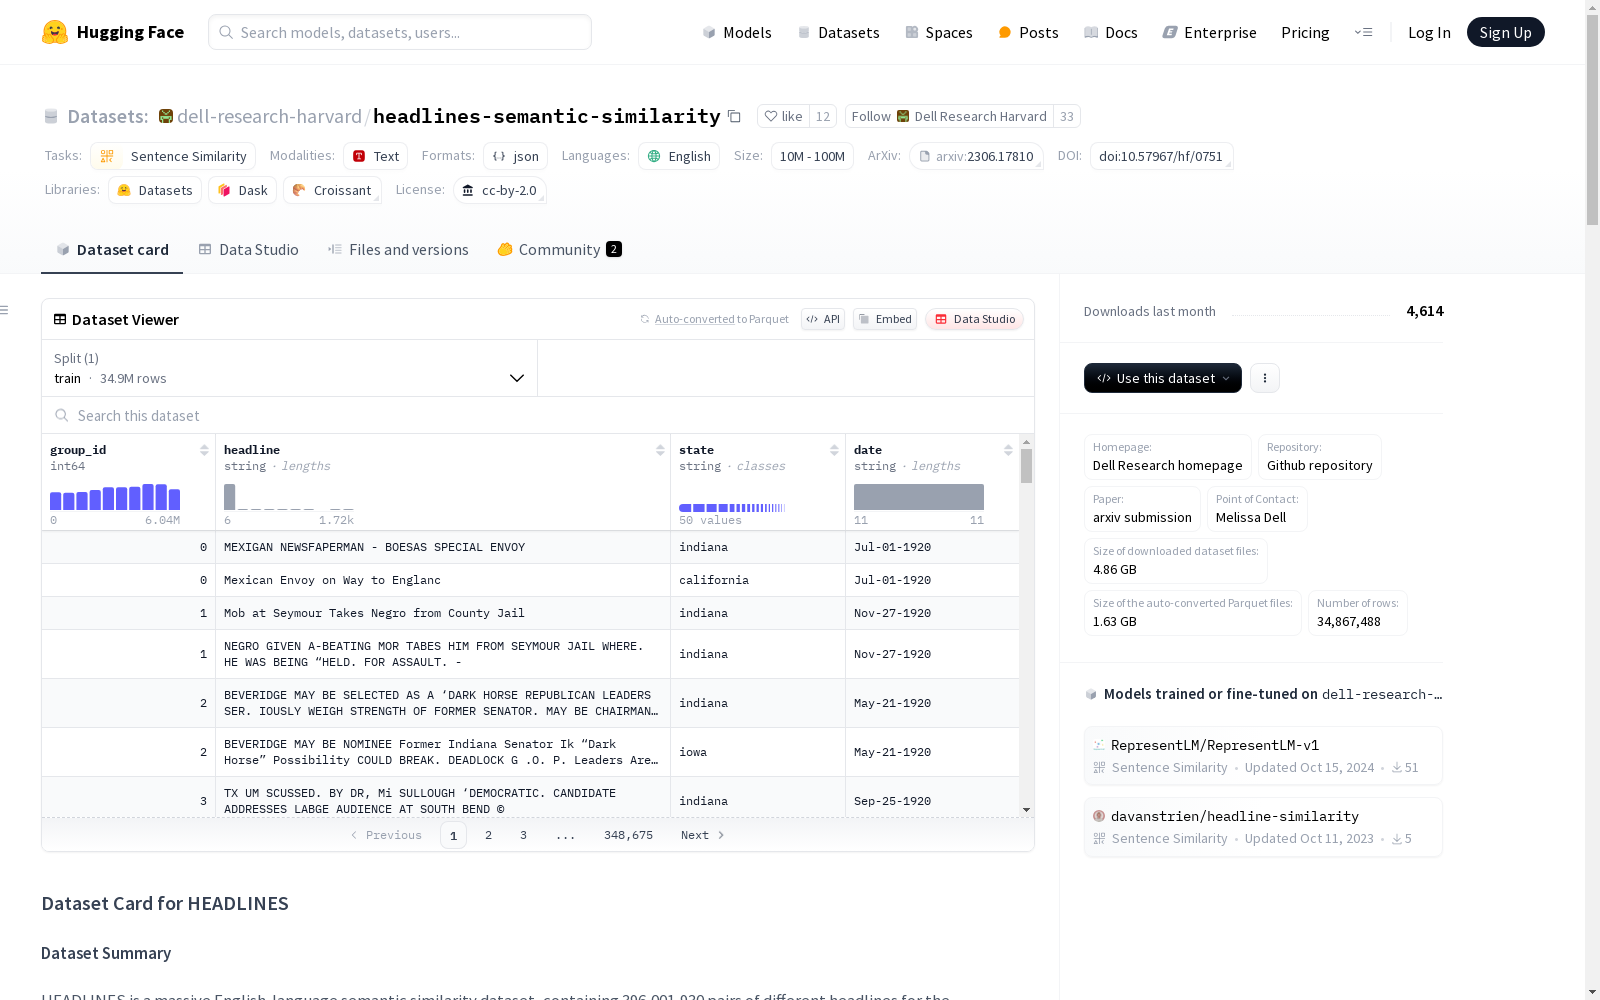Click the English language tag

pos(679,156)
